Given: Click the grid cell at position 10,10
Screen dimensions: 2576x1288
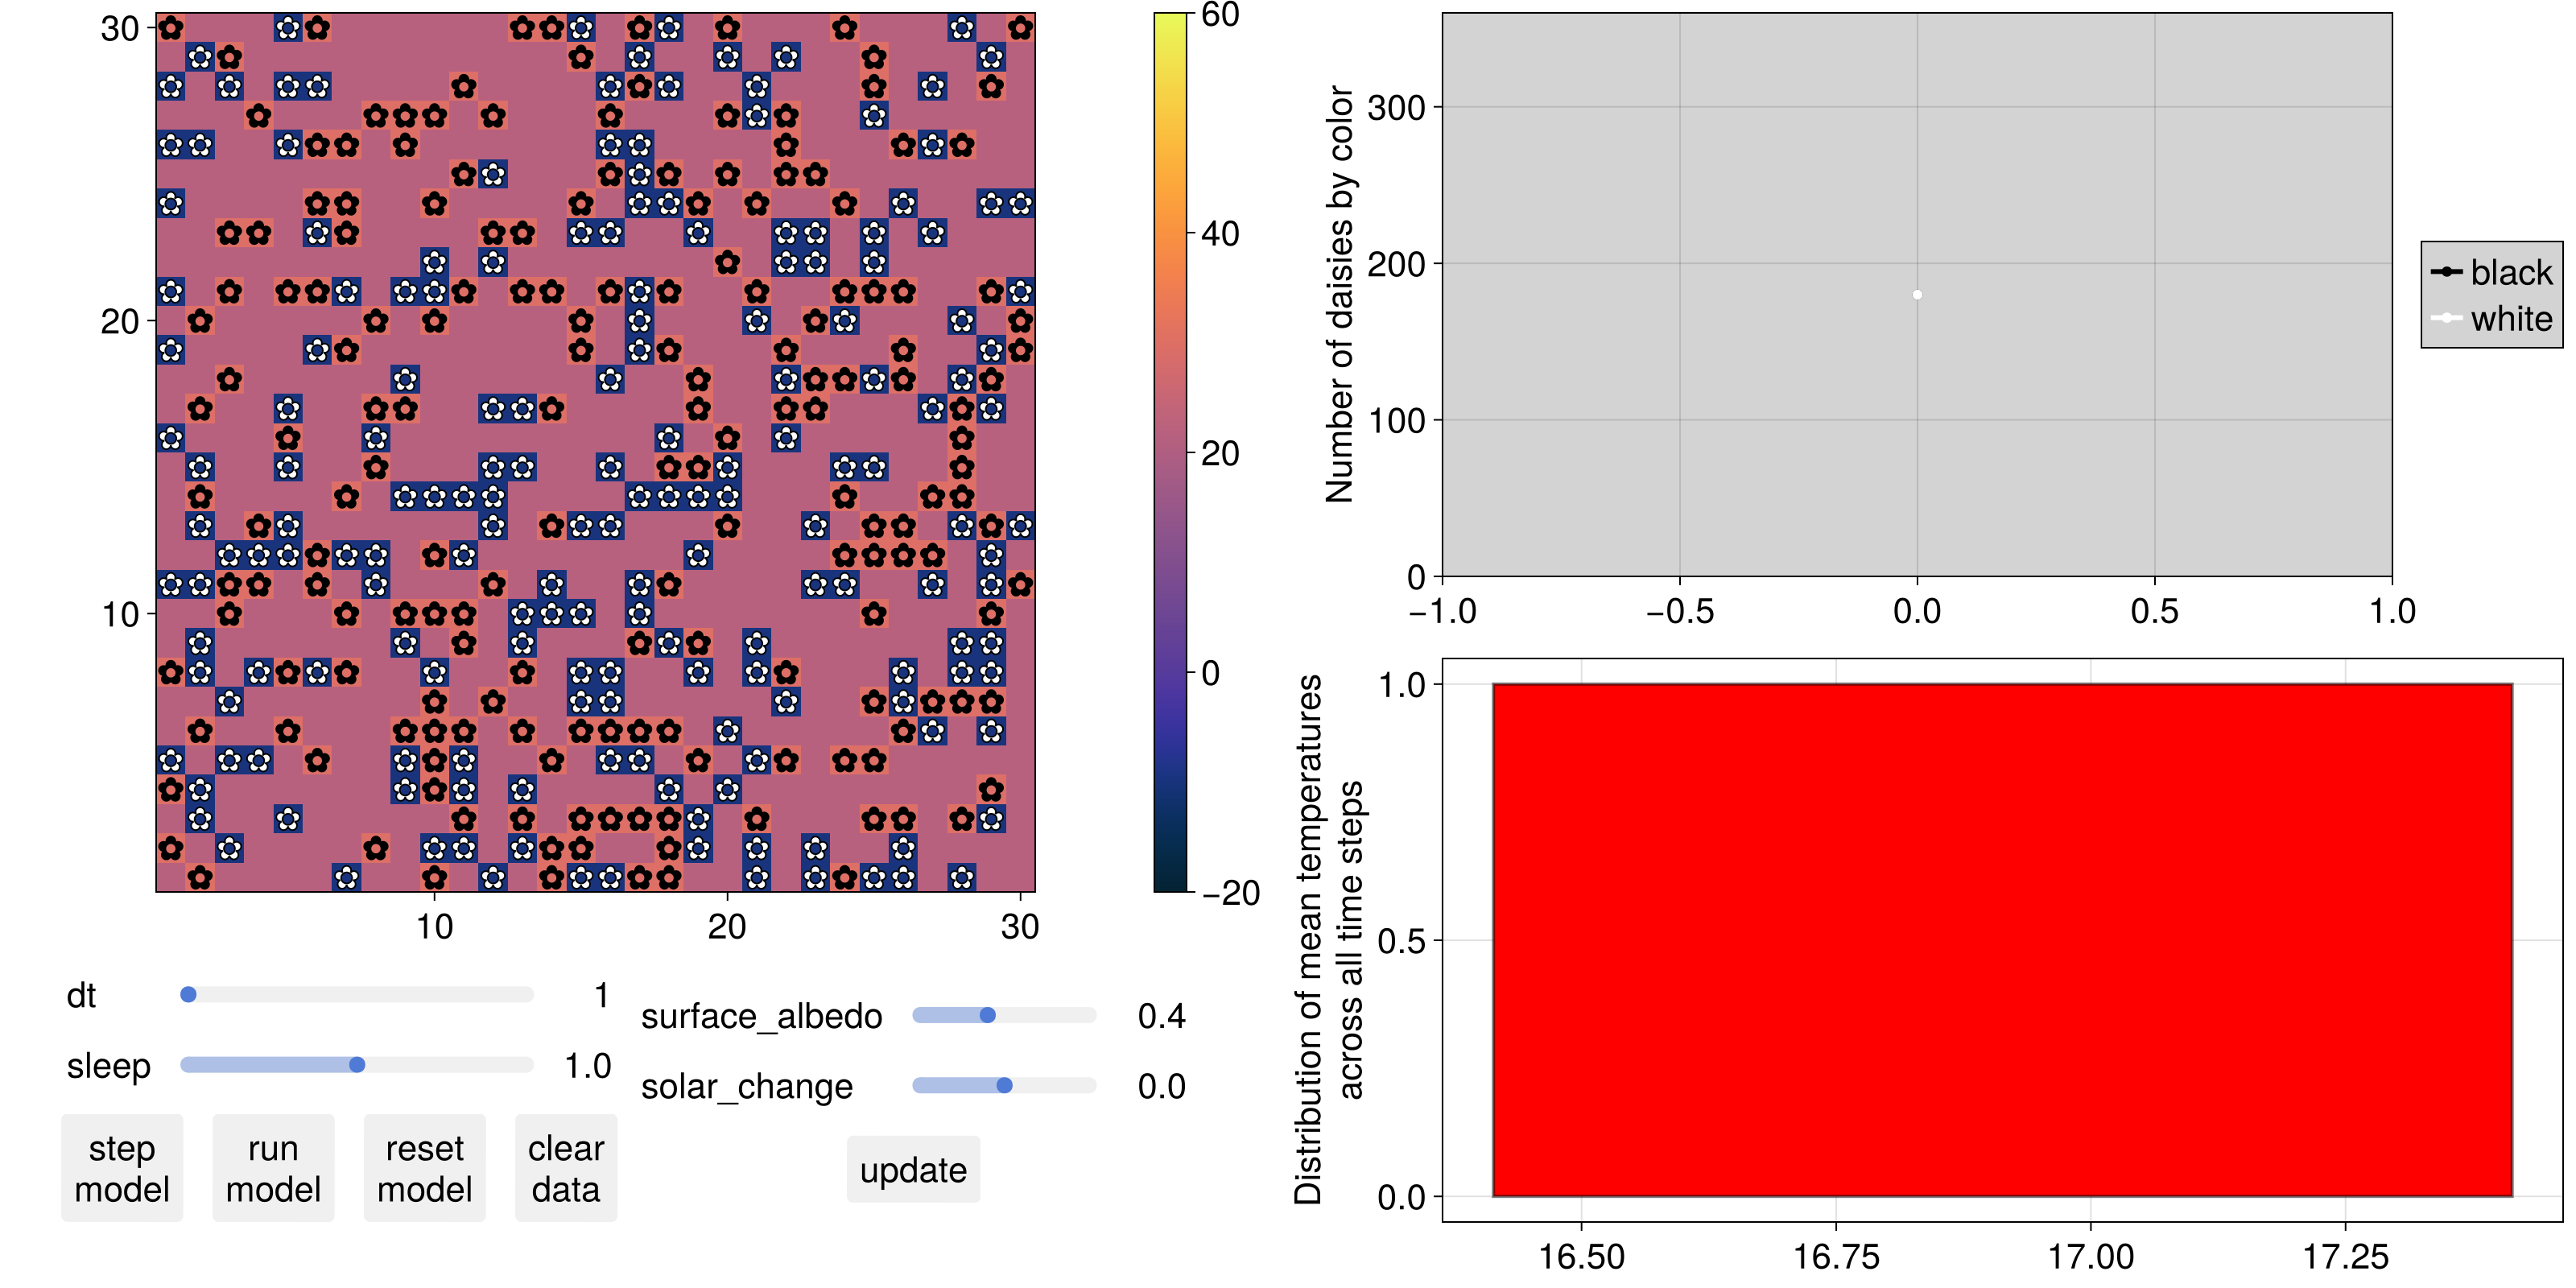Looking at the screenshot, I should coord(16,16).
